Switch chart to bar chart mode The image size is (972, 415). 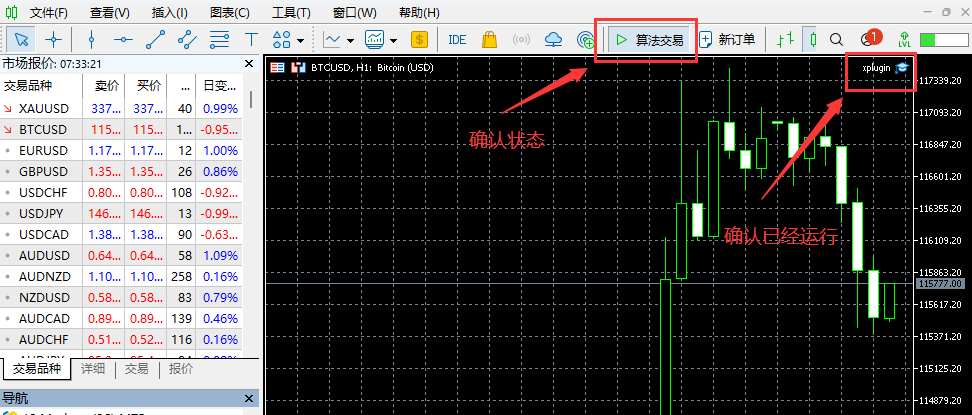786,40
